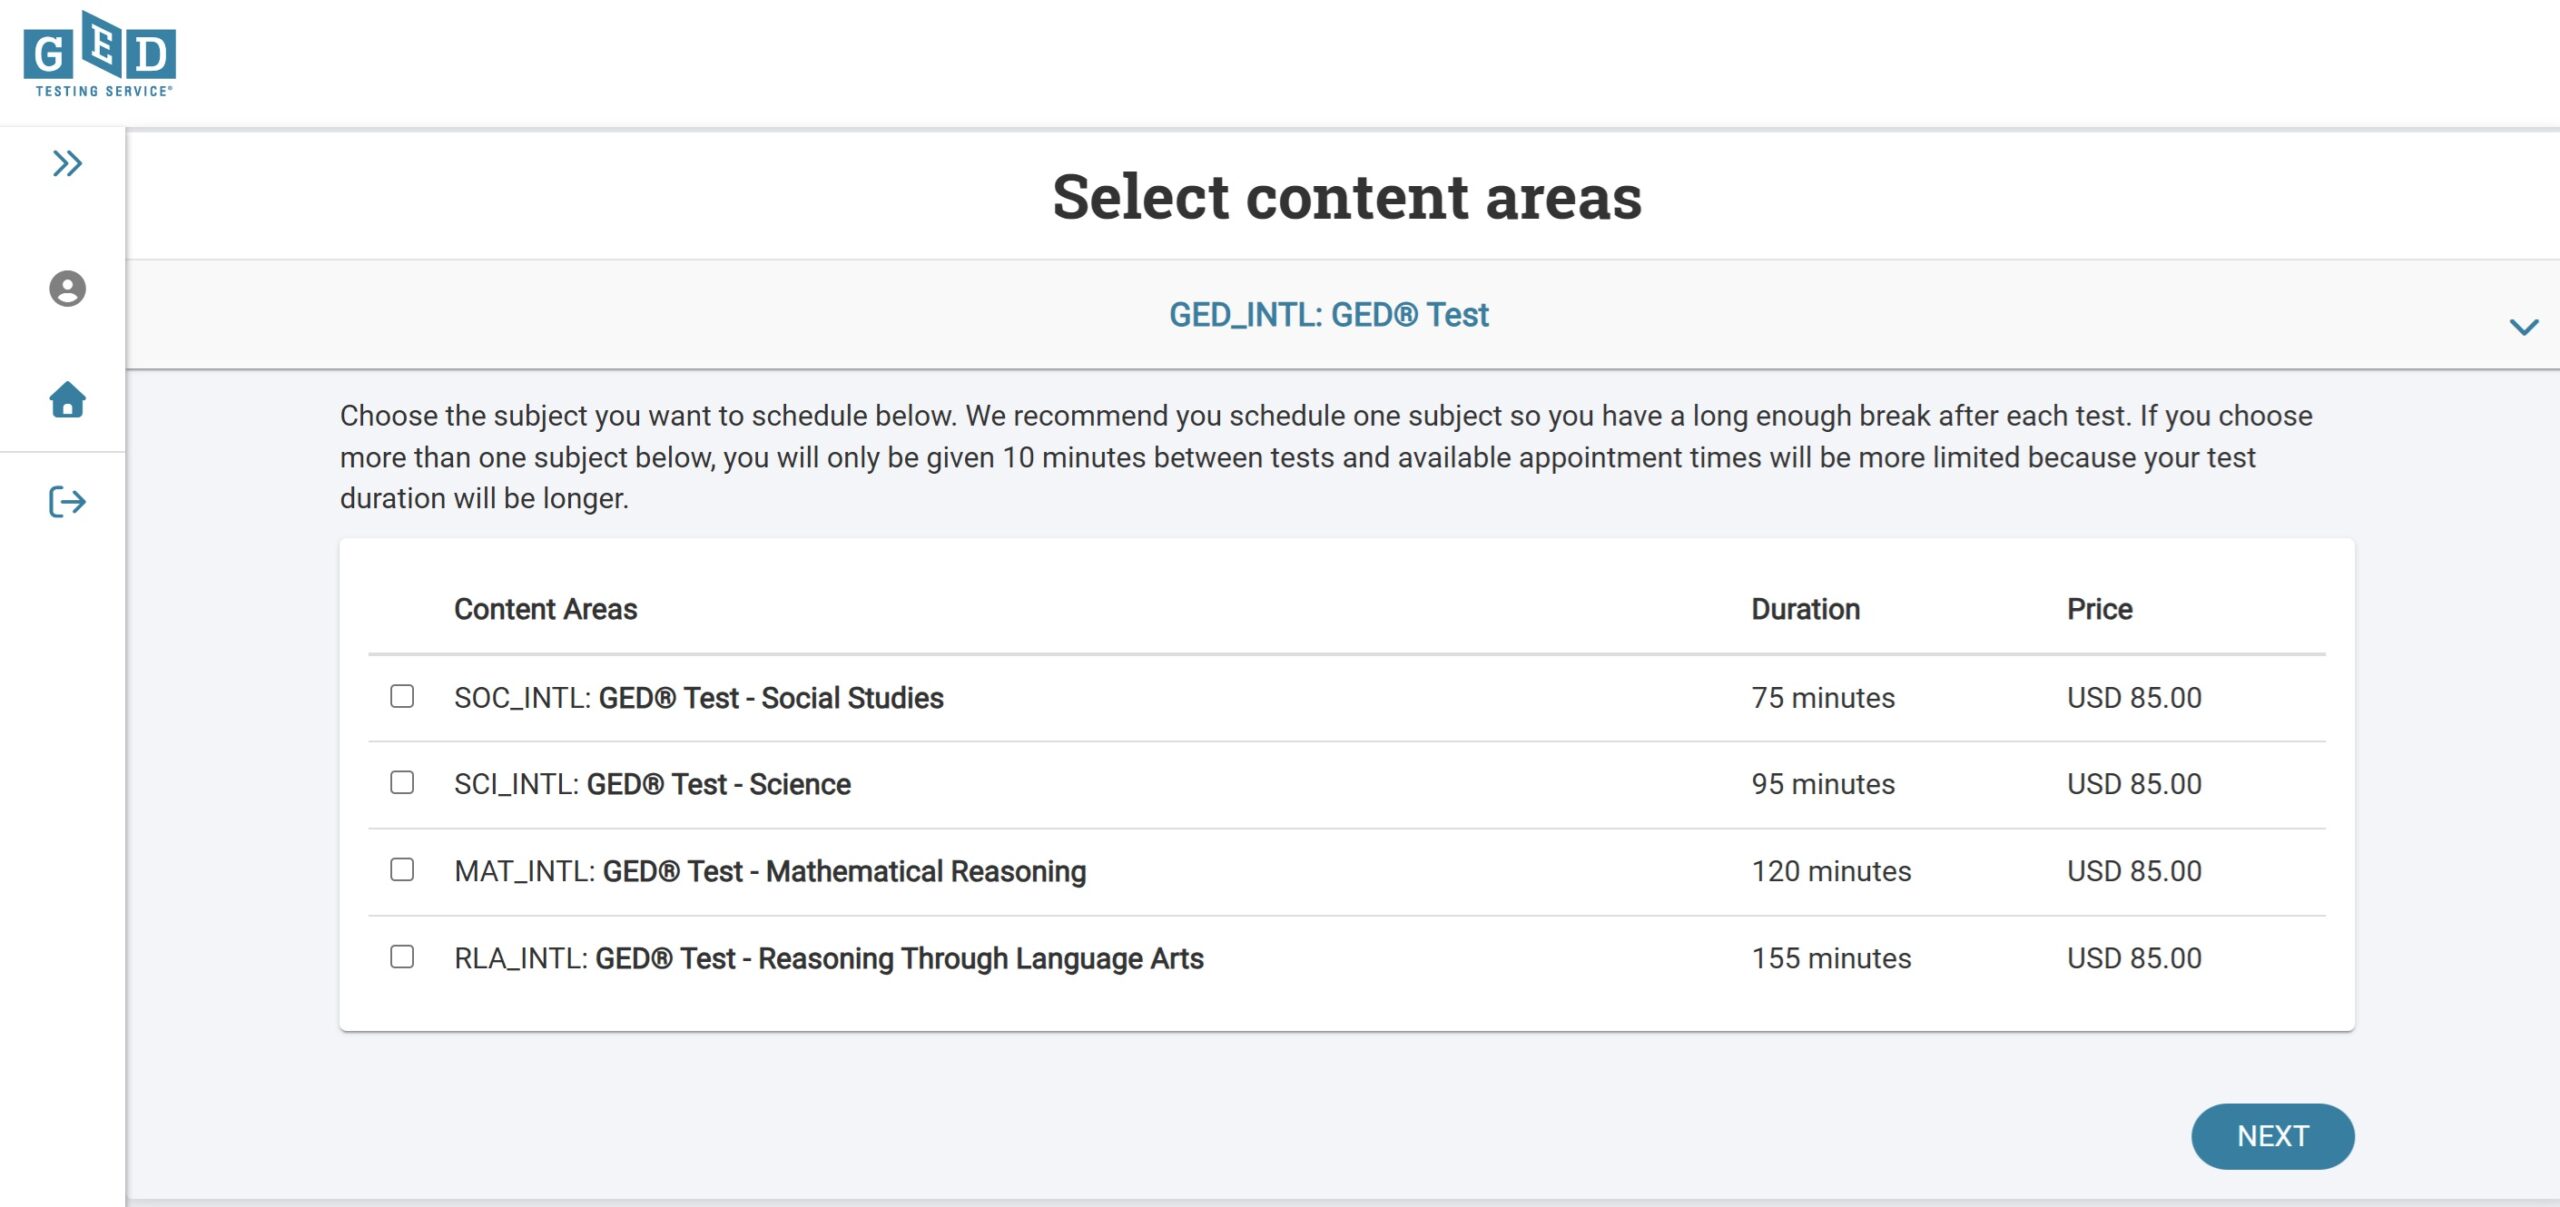Viewport: 2560px width, 1207px height.
Task: Click the Price column header
Action: pyautogui.click(x=2099, y=609)
